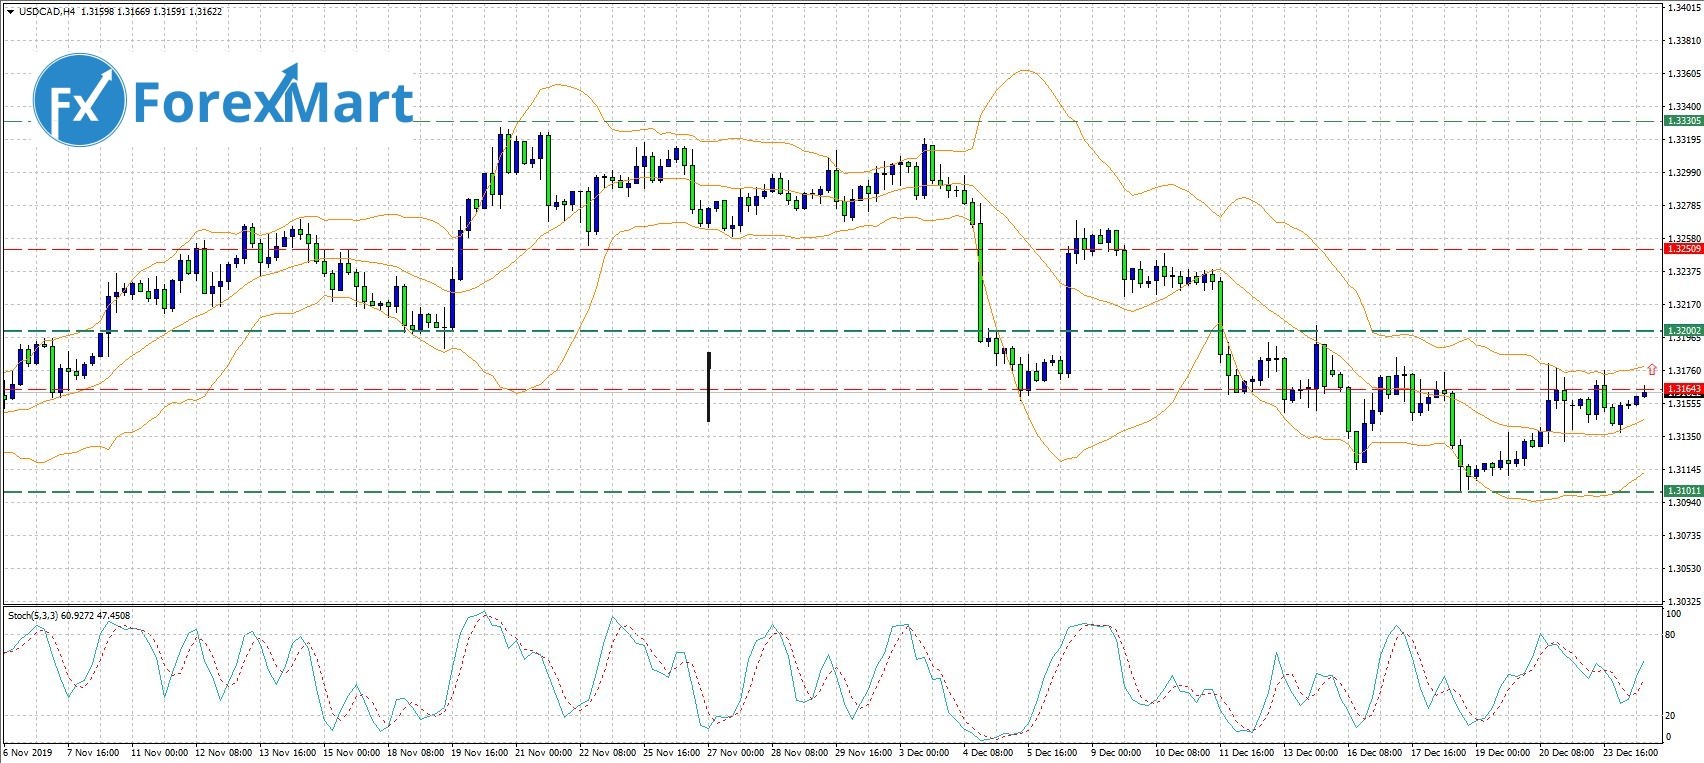Click the 4 Dec 08:00 time axis label
Image resolution: width=1704 pixels, height=763 pixels.
[x=988, y=752]
